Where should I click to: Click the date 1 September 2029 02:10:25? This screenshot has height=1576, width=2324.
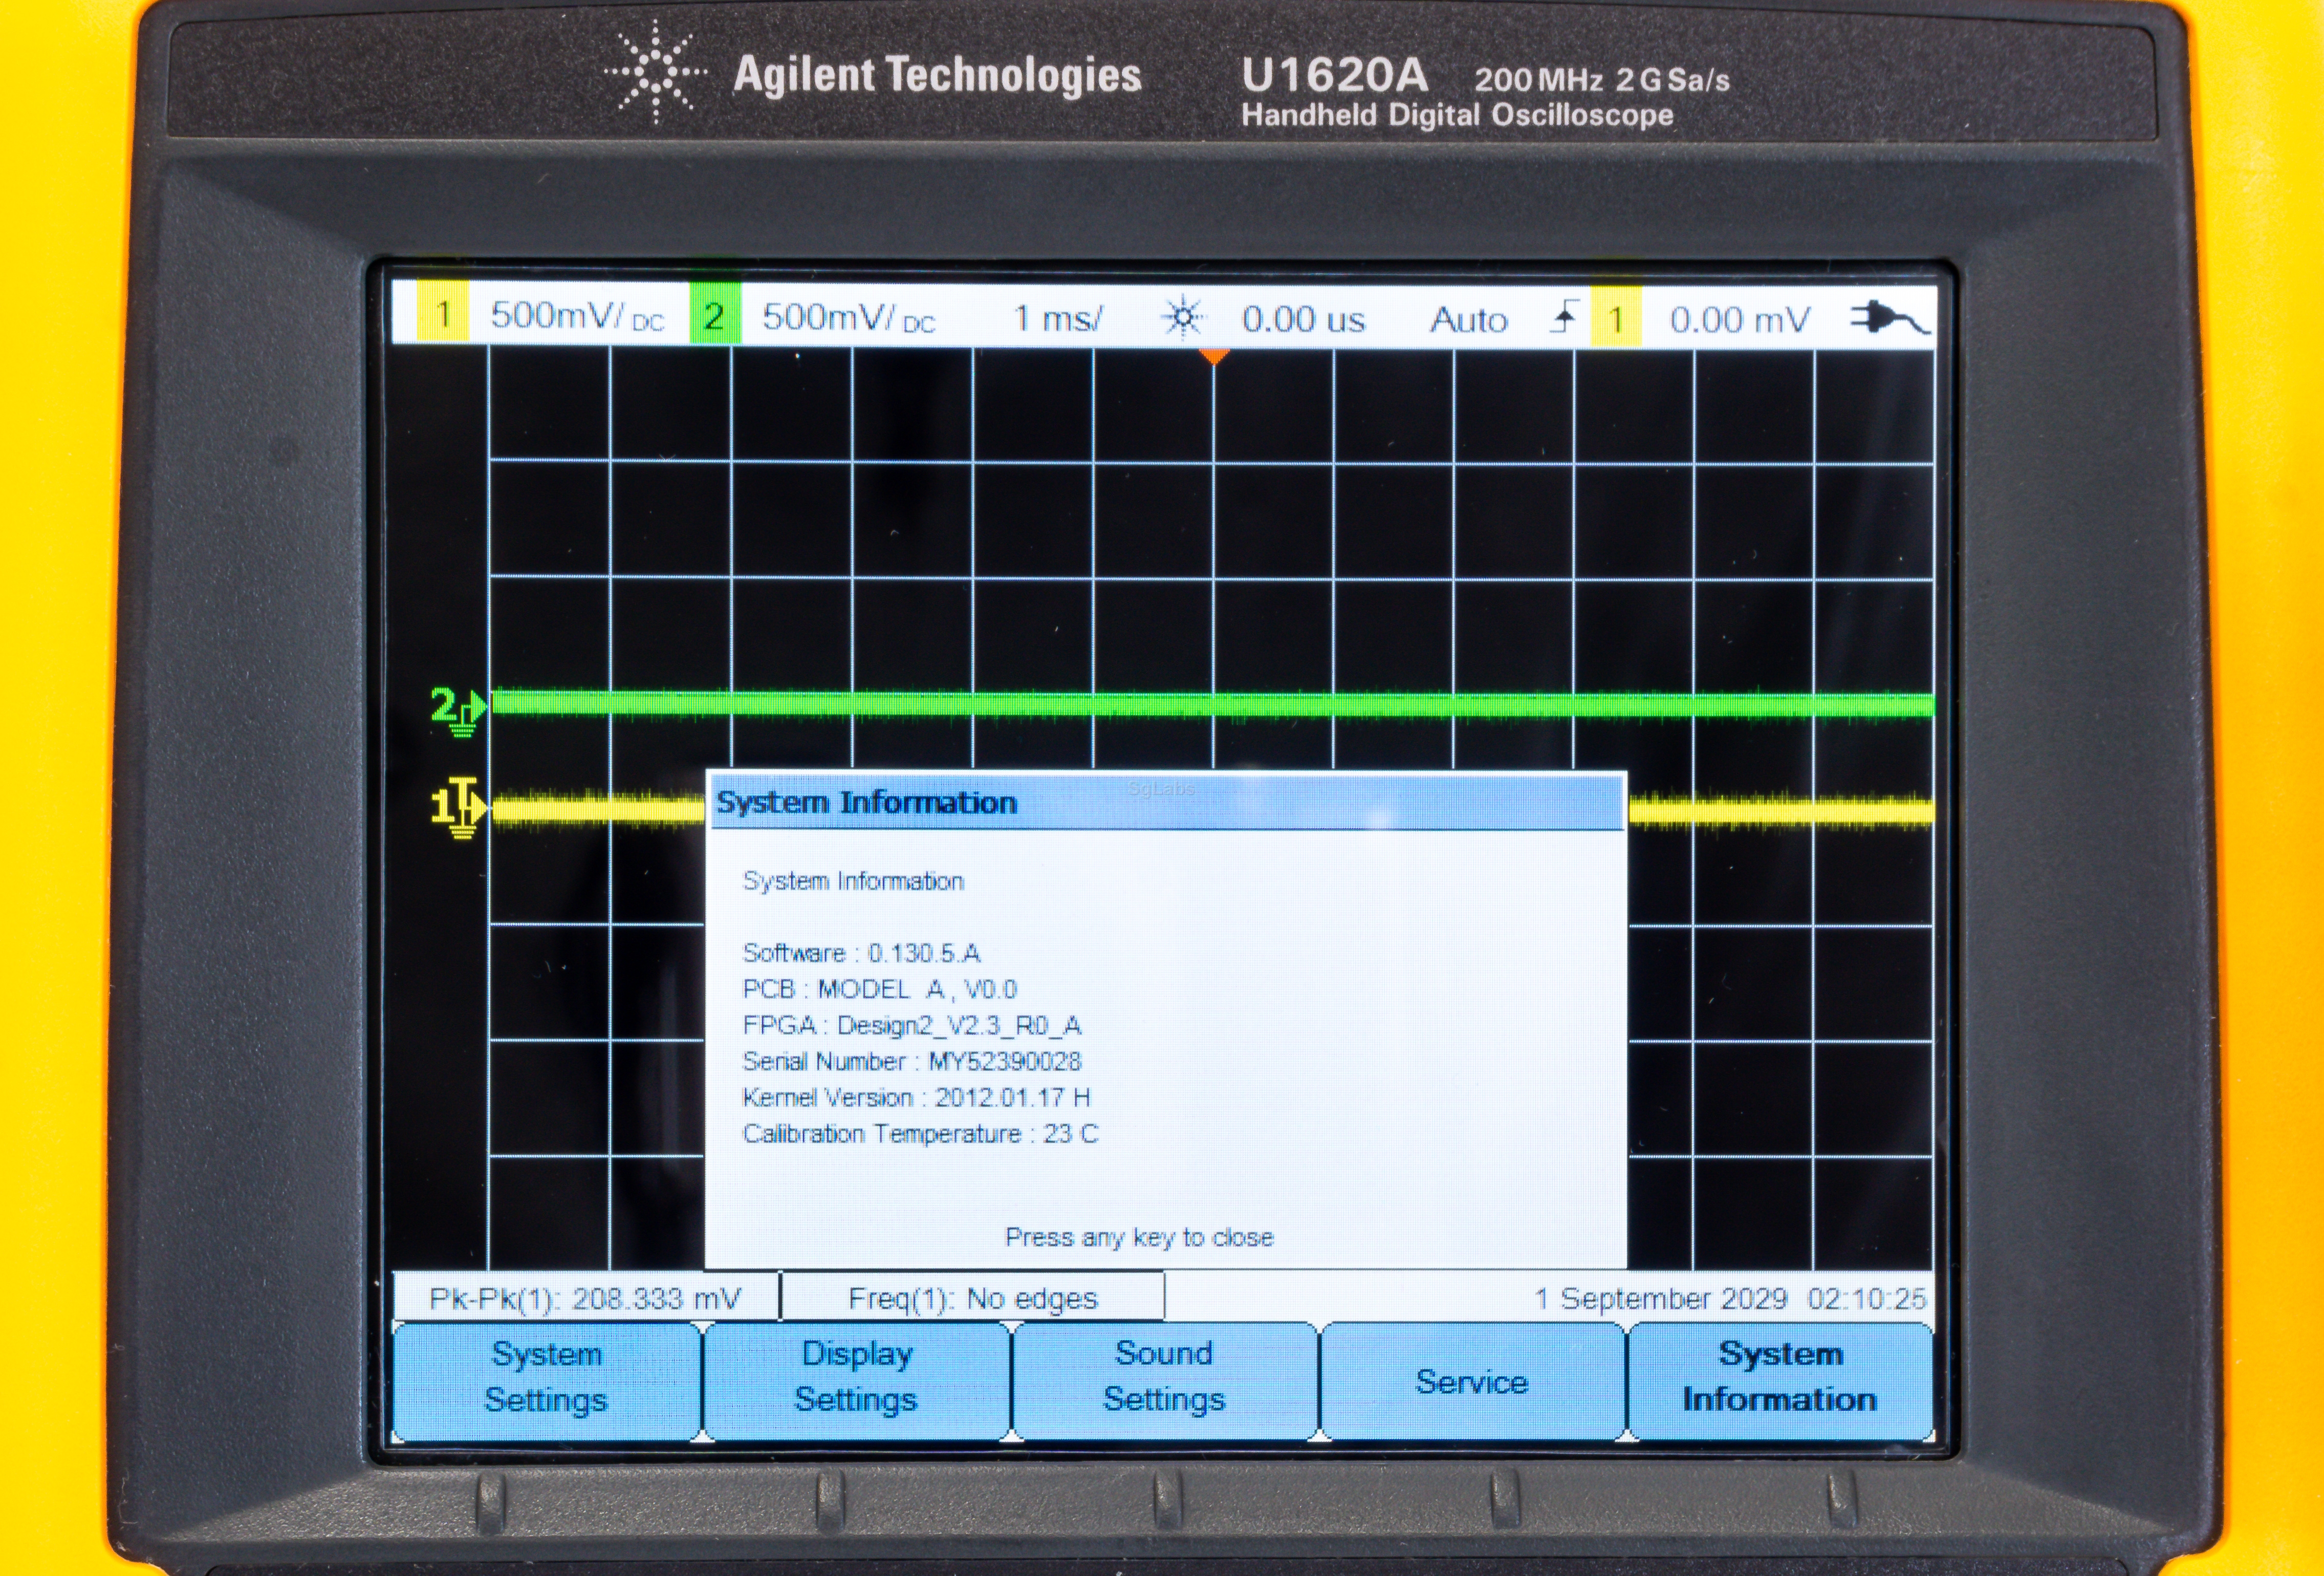click(x=1730, y=1298)
